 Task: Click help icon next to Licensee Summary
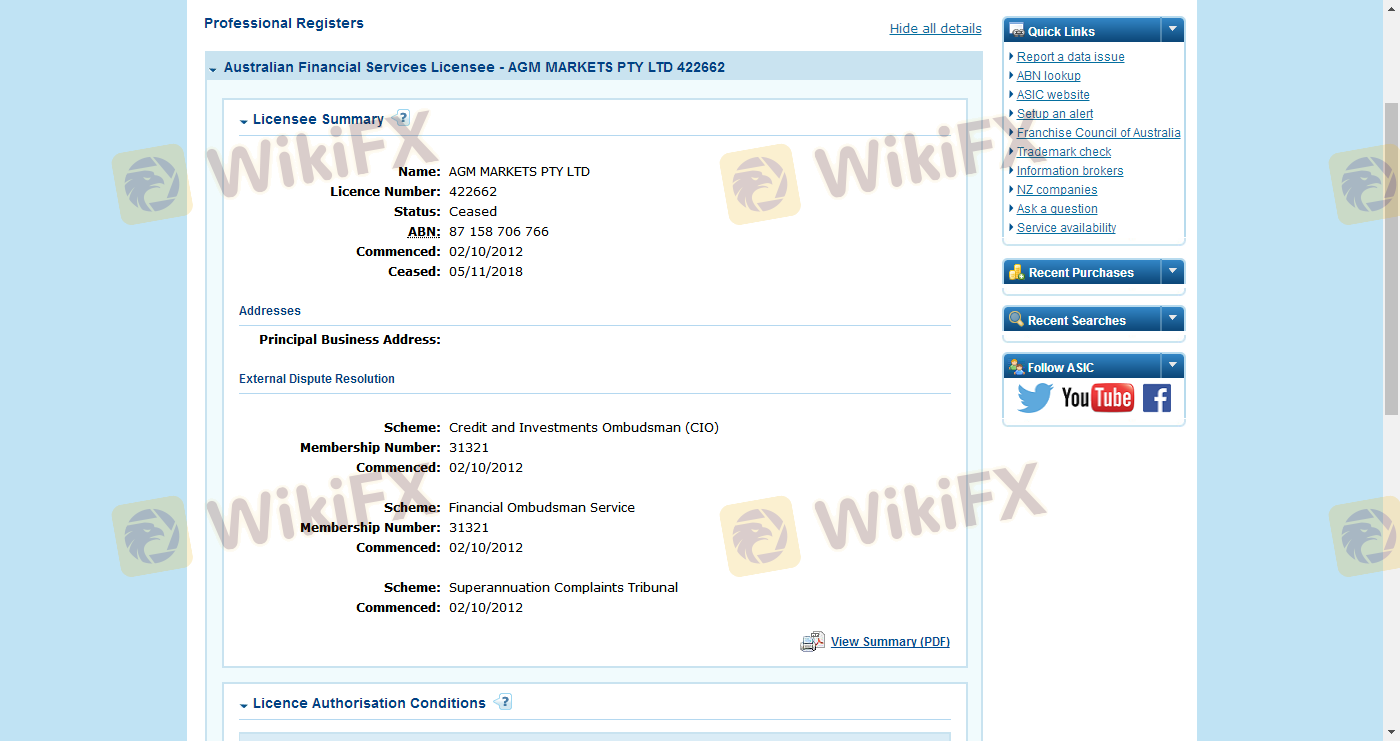point(402,118)
